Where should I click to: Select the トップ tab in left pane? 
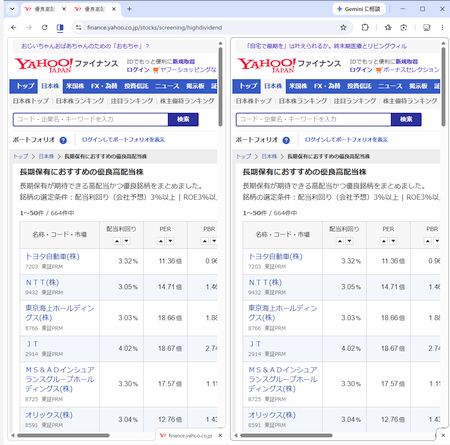tap(25, 86)
